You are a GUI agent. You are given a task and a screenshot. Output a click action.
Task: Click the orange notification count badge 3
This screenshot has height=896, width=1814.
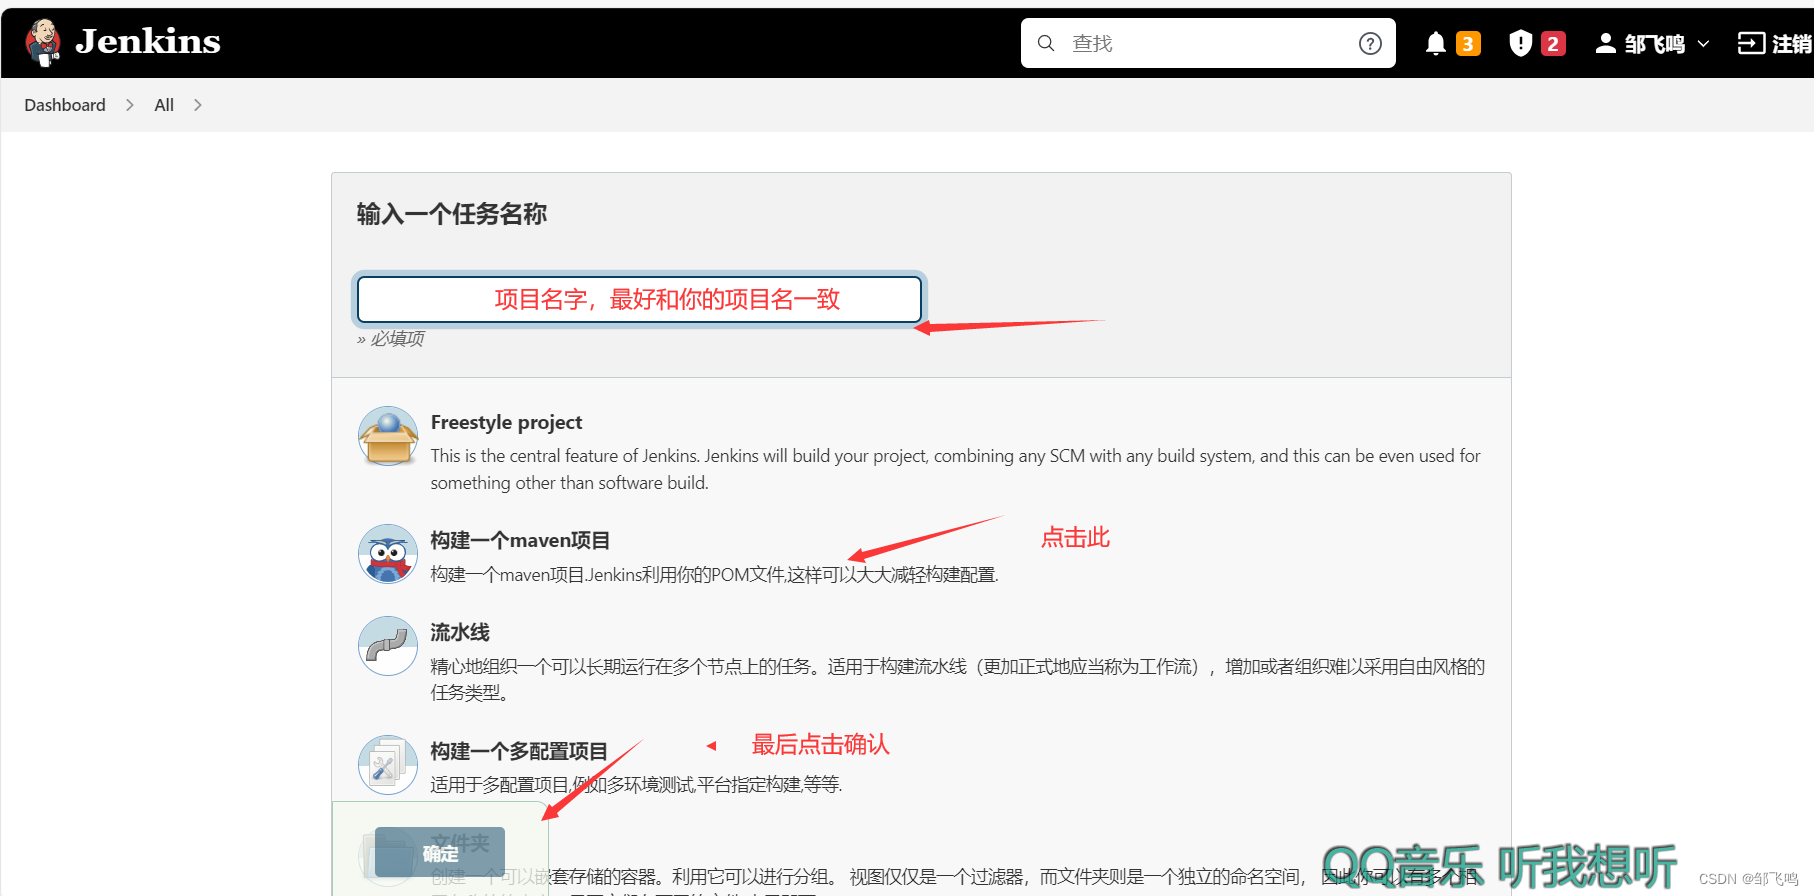pyautogui.click(x=1468, y=44)
